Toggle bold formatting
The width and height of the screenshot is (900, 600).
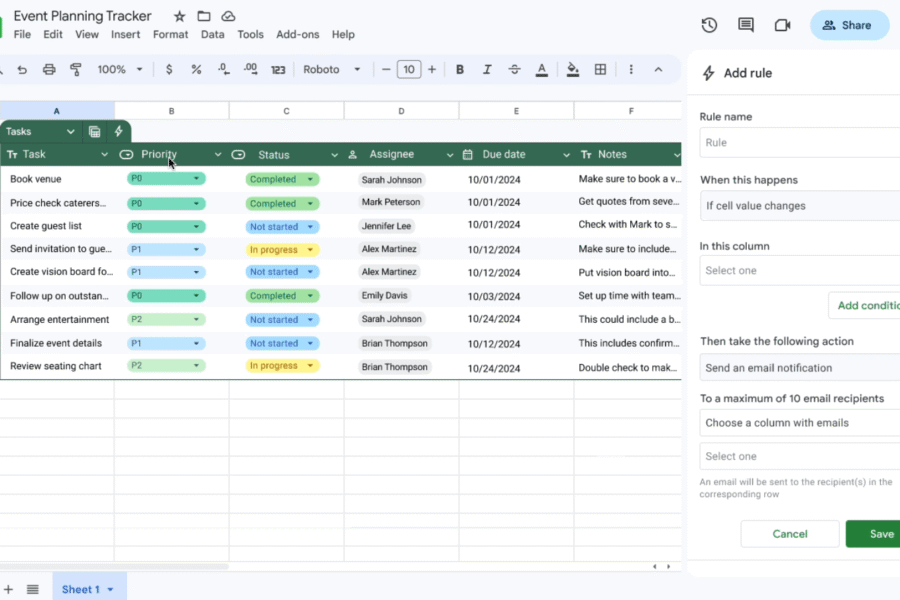[460, 69]
